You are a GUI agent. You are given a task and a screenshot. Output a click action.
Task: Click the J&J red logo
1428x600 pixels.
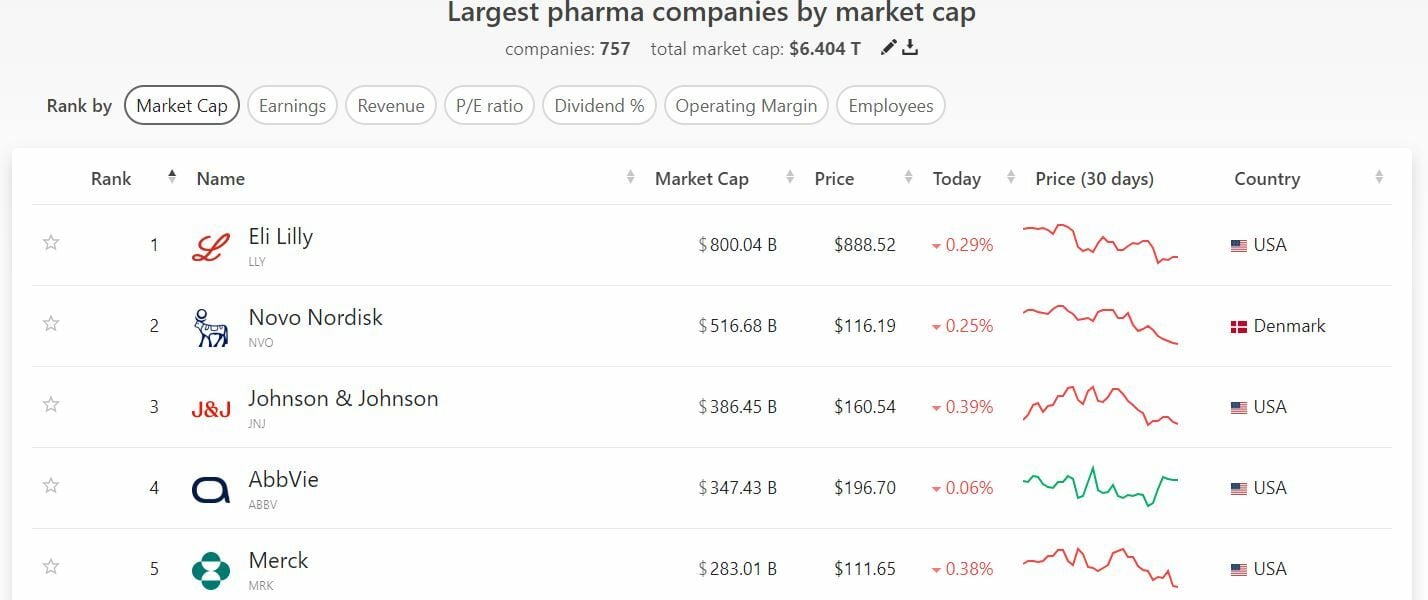click(x=210, y=408)
